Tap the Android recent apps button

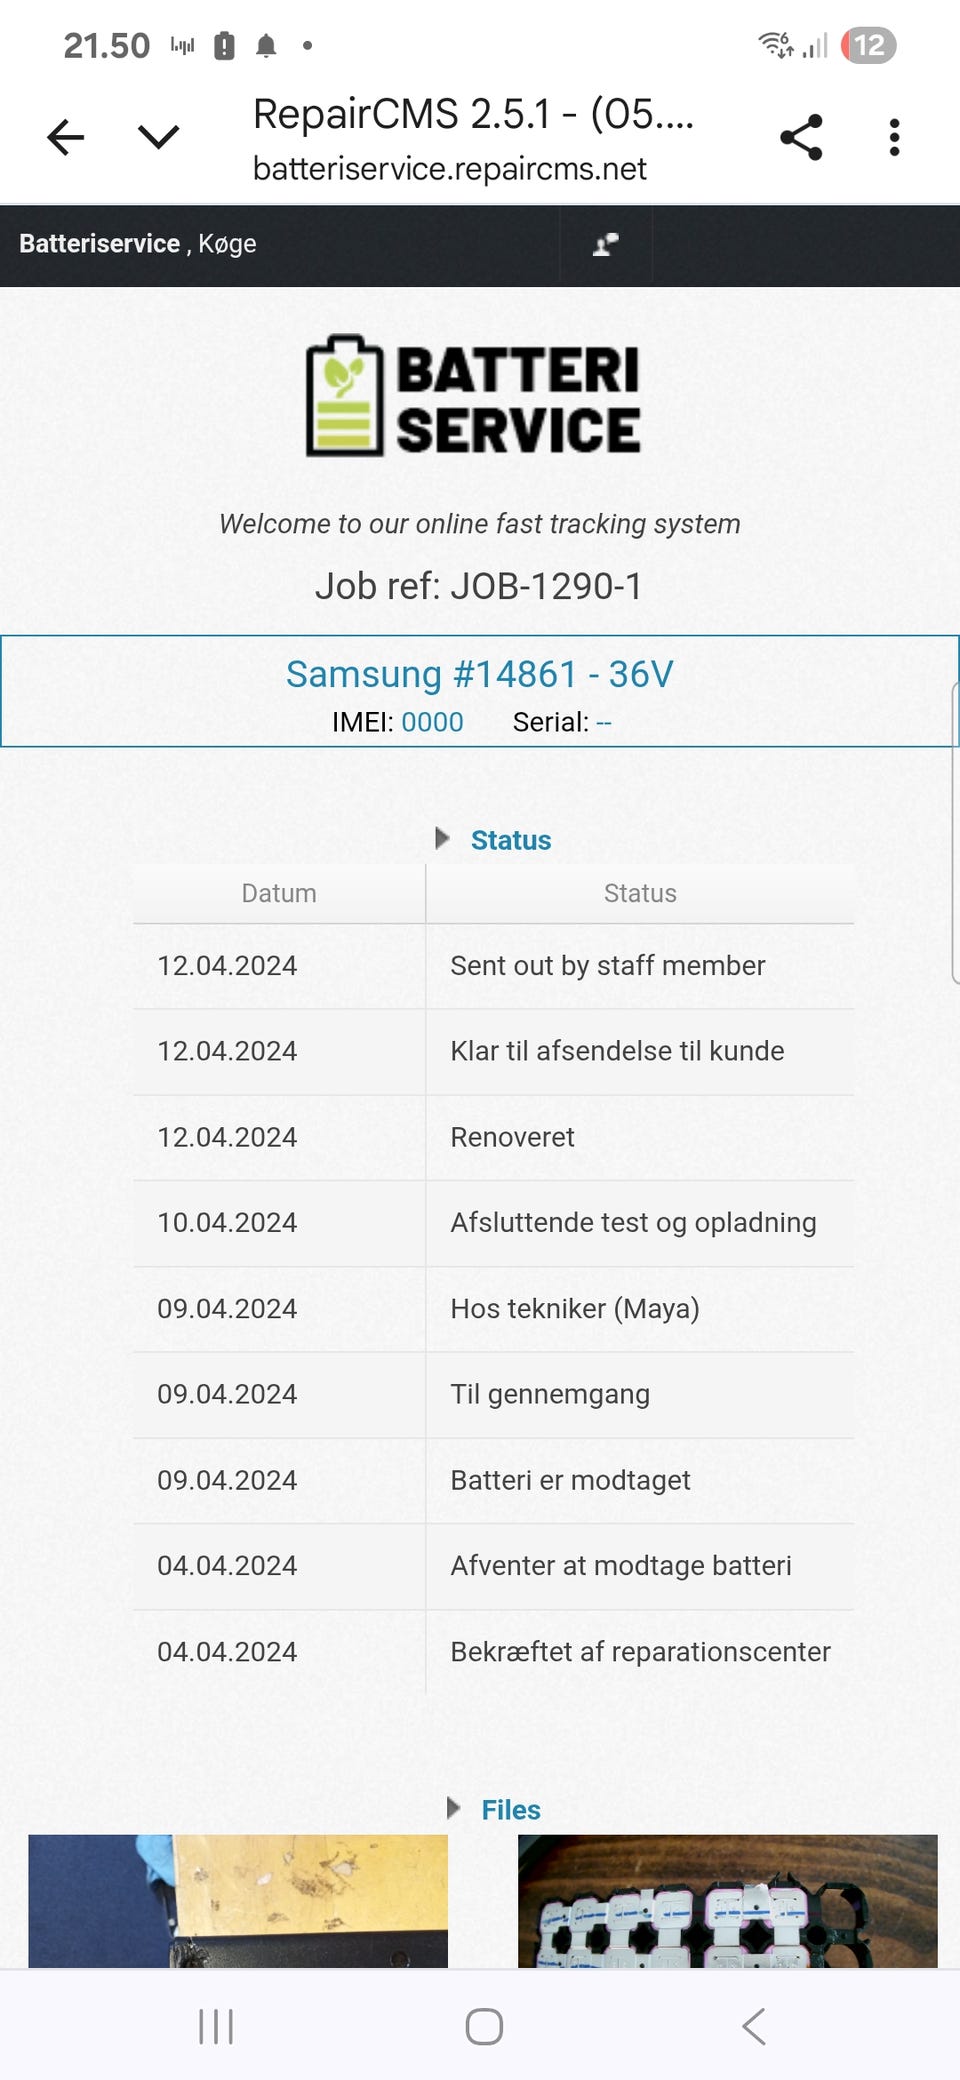pyautogui.click(x=216, y=2026)
